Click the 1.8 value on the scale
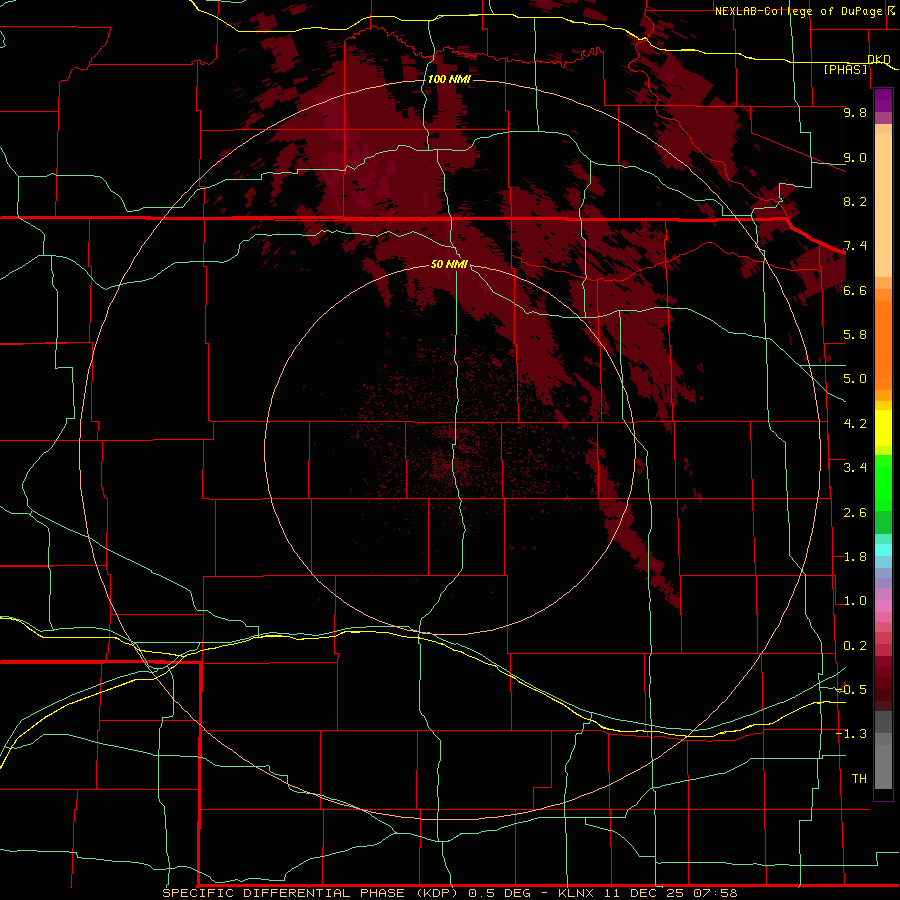Image resolution: width=900 pixels, height=900 pixels. click(x=855, y=557)
